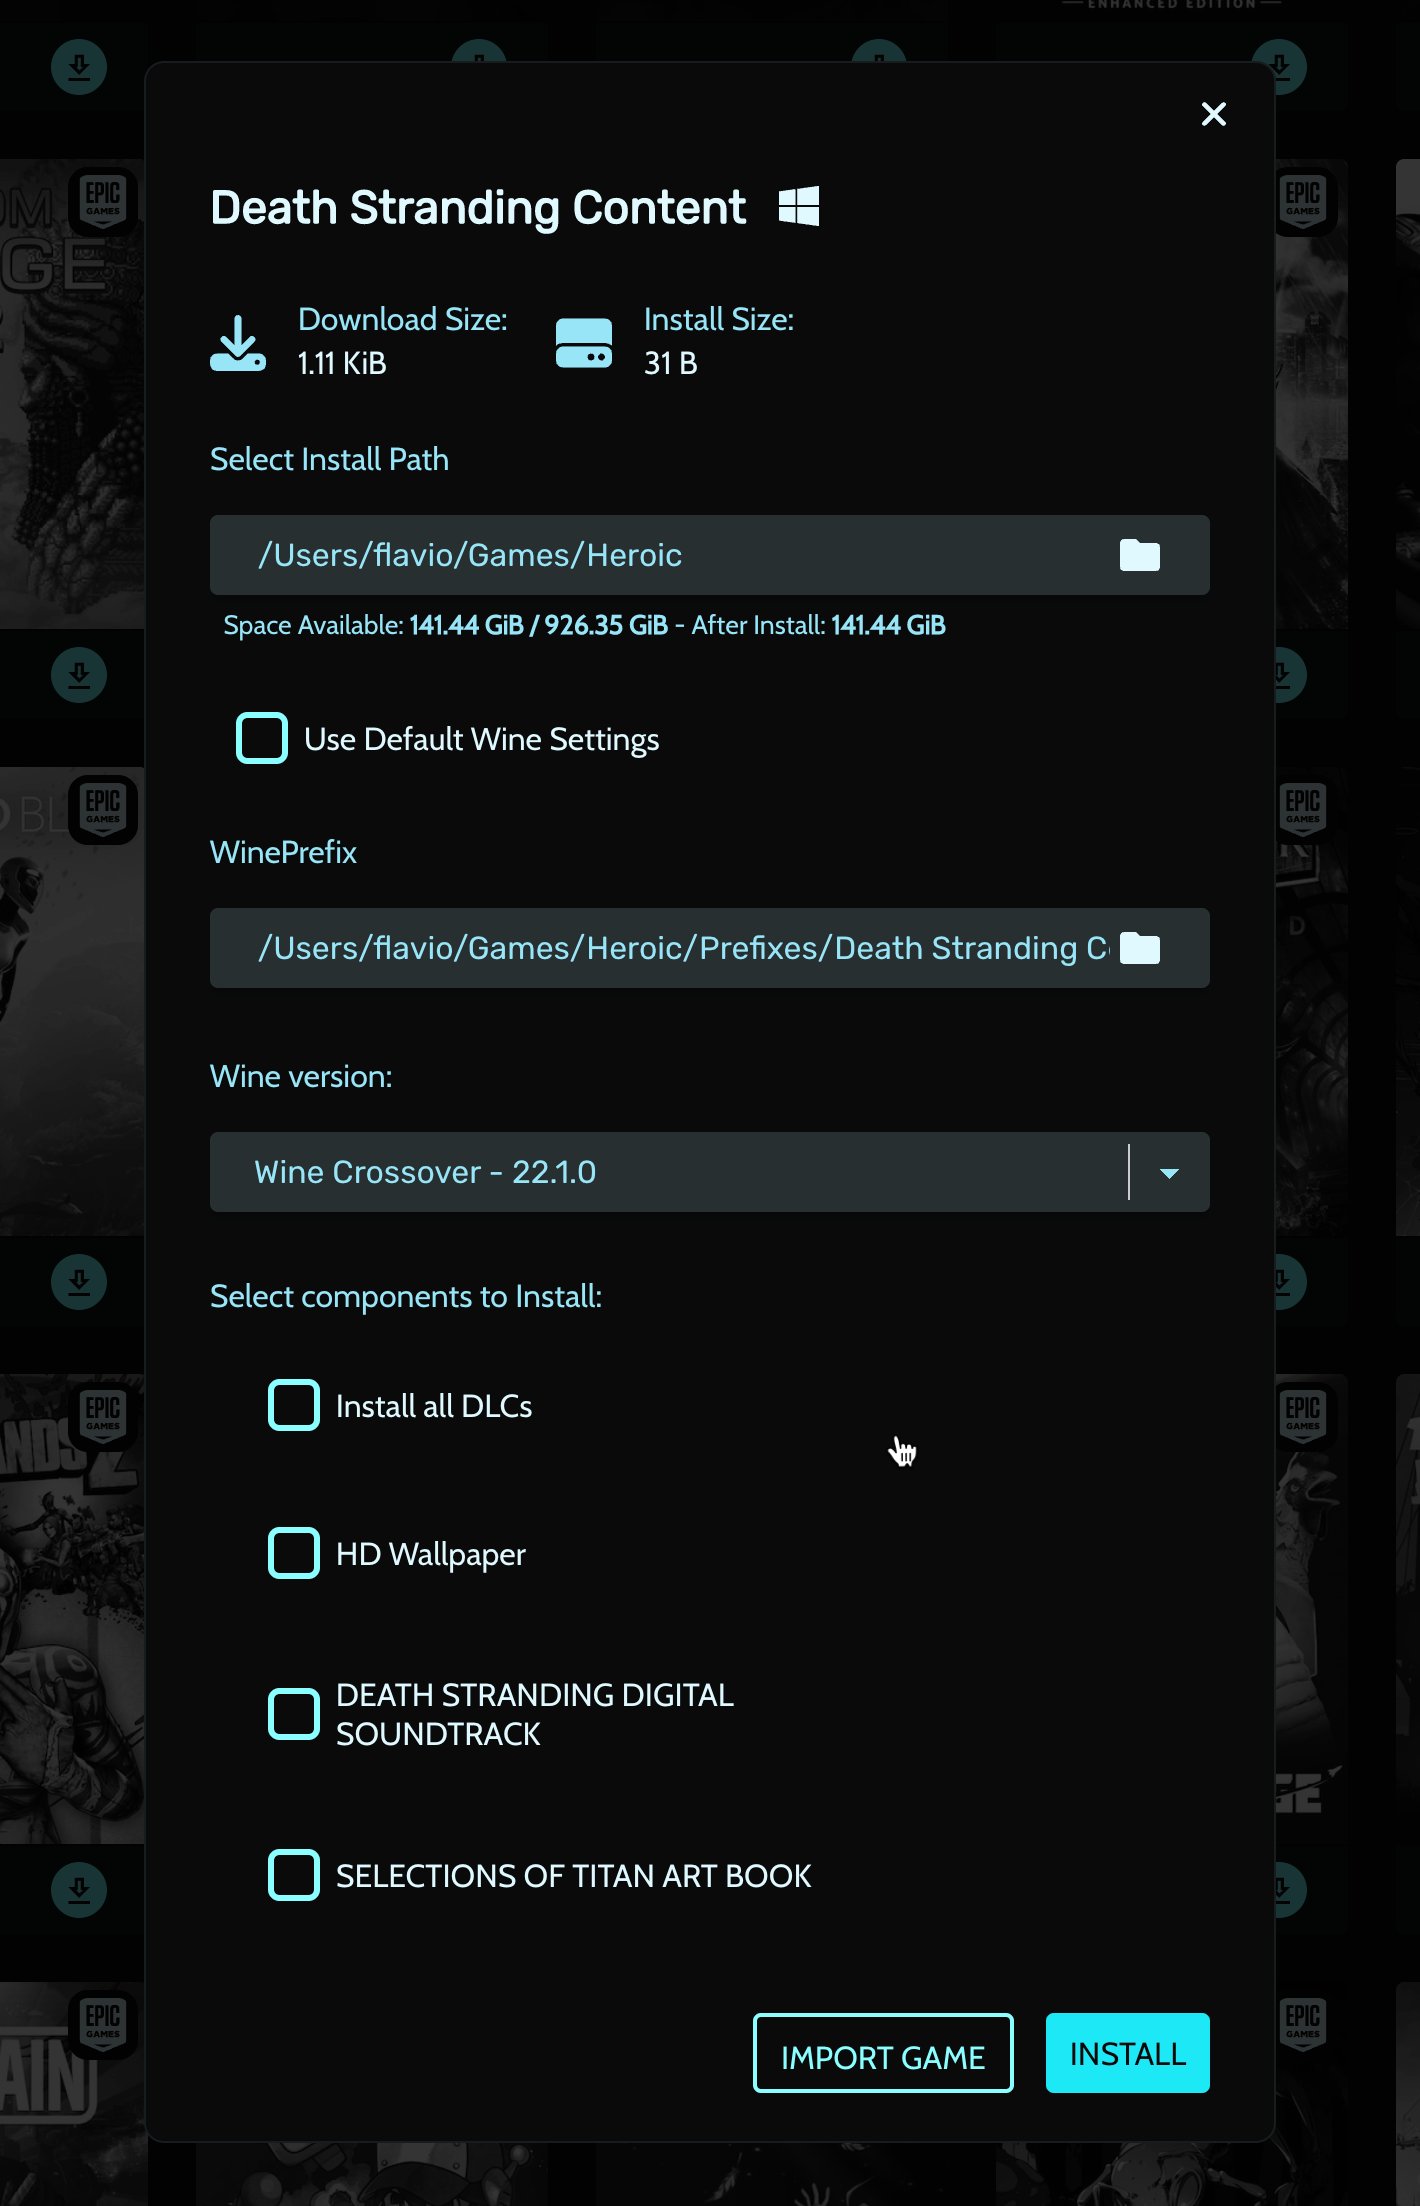Click the 'Wine version:' label

click(301, 1076)
